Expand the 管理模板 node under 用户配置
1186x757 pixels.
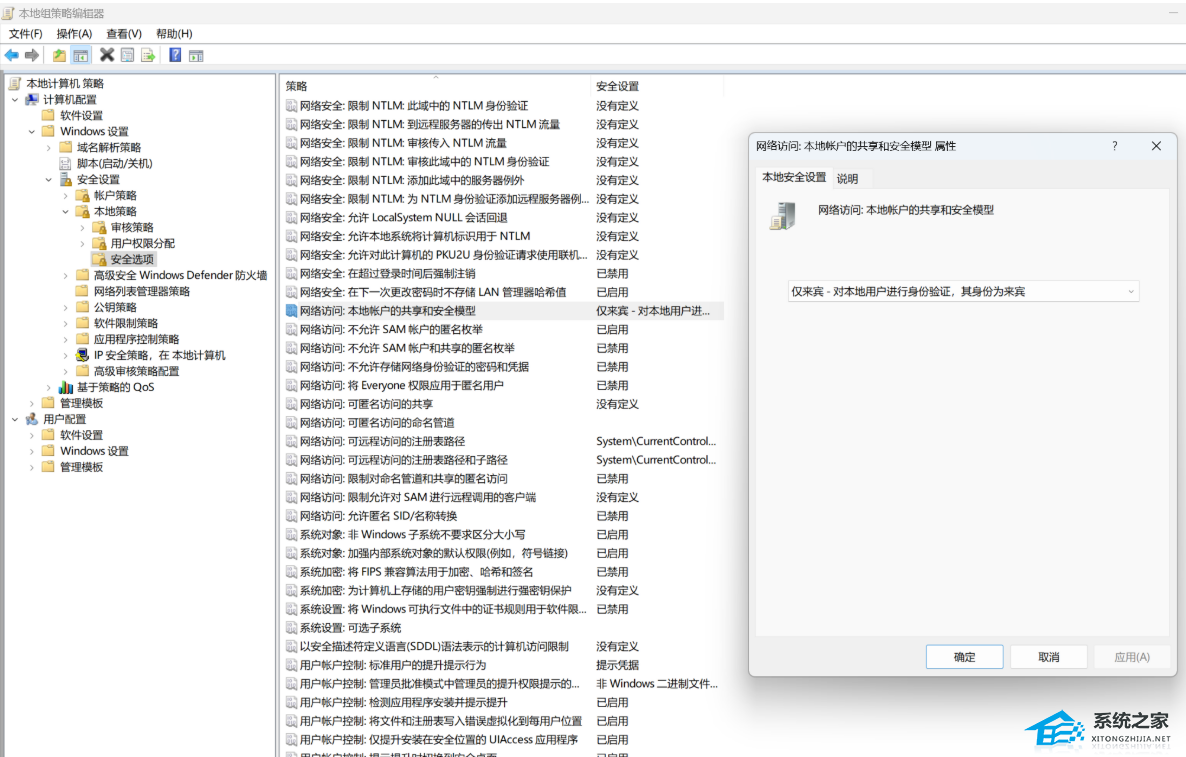click(32, 467)
